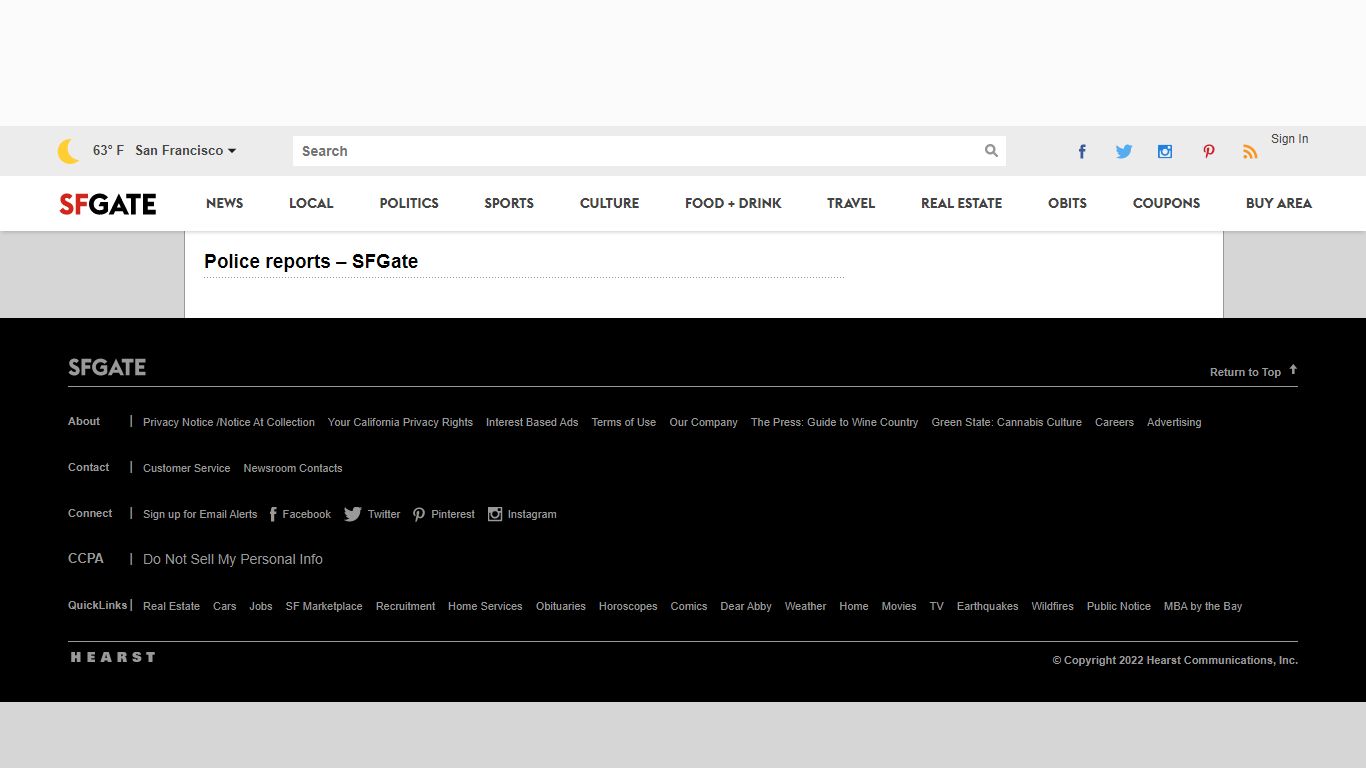Image resolution: width=1366 pixels, height=768 pixels.
Task: Open Newsroom Contacts link
Action: pos(293,468)
